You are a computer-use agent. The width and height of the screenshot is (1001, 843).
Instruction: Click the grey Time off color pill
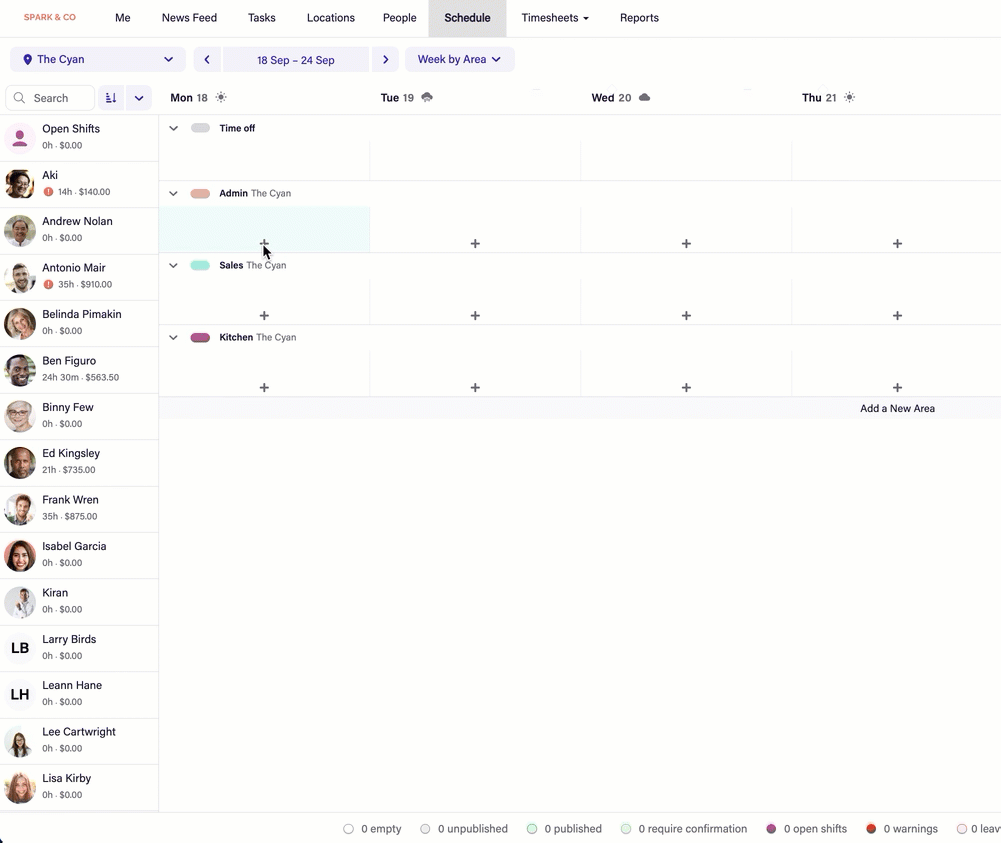pyautogui.click(x=200, y=128)
